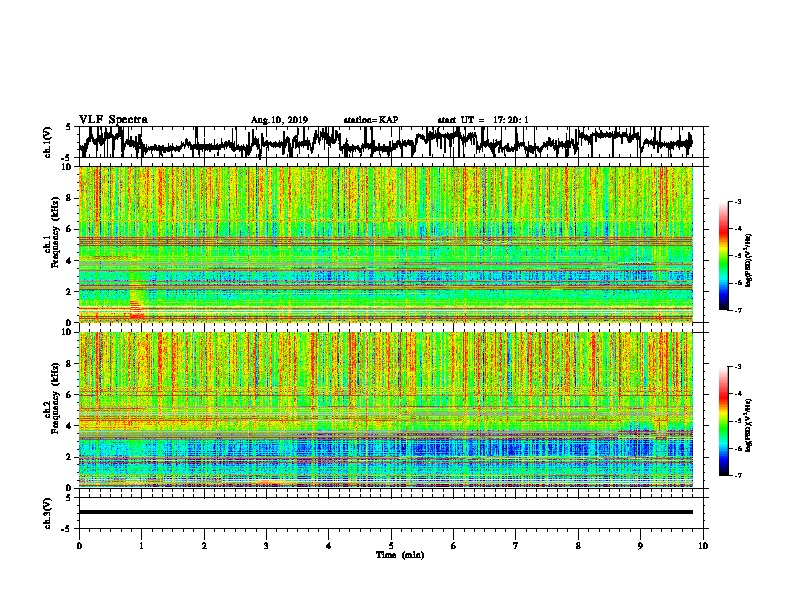
Task: Click the ch.1 color bar log(PSD) unit label
Action: (749, 260)
